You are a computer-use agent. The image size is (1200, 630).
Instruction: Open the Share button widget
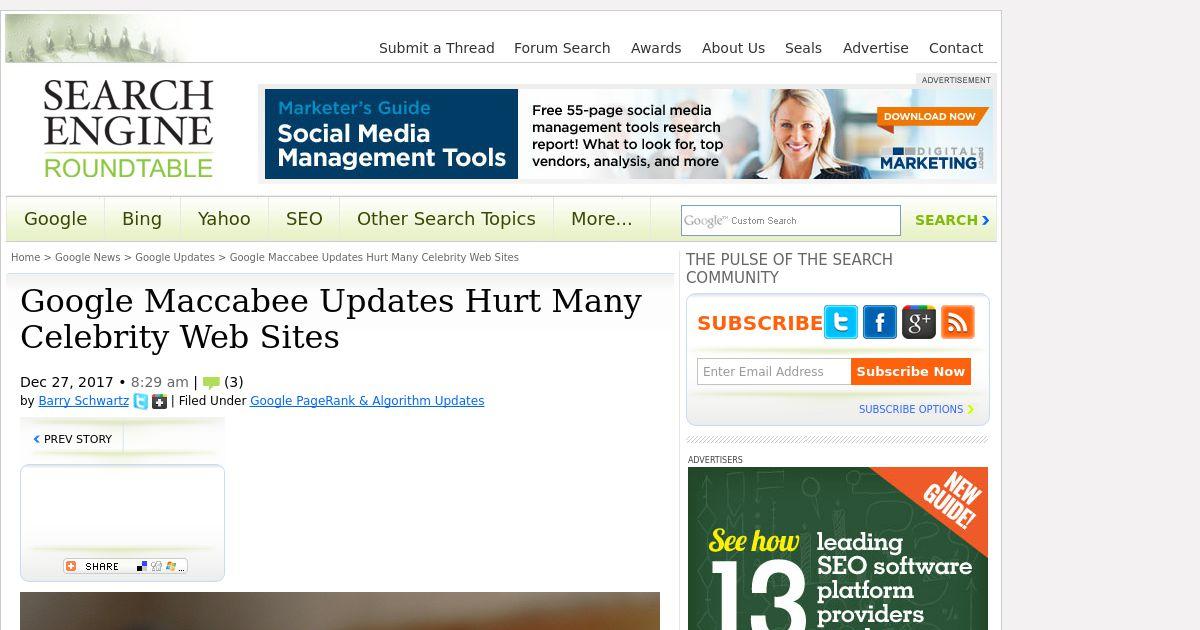pyautogui.click(x=125, y=566)
